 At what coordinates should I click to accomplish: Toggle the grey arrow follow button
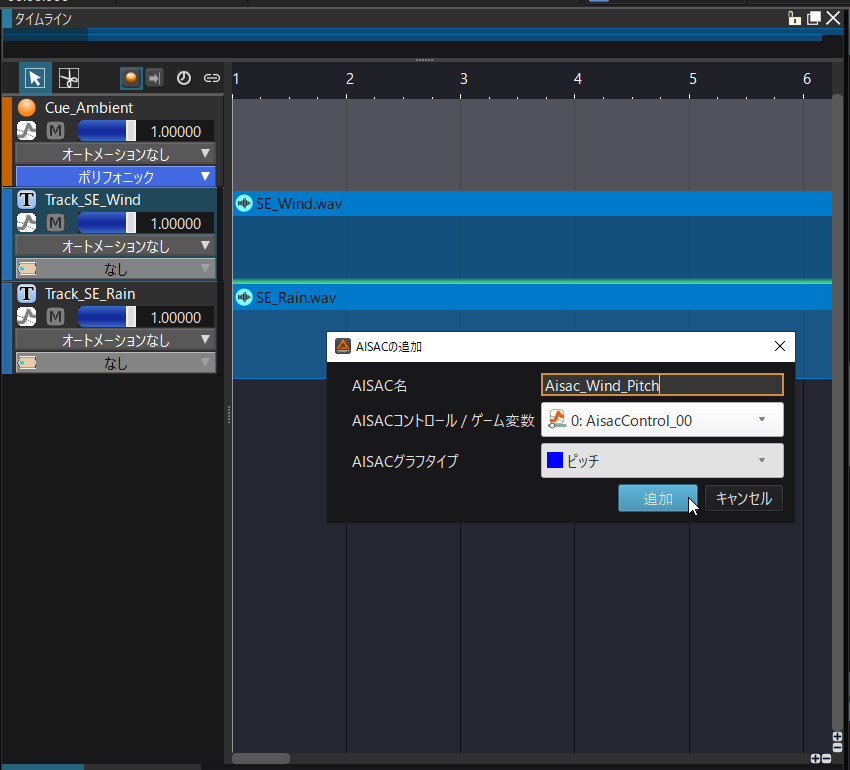pos(154,78)
